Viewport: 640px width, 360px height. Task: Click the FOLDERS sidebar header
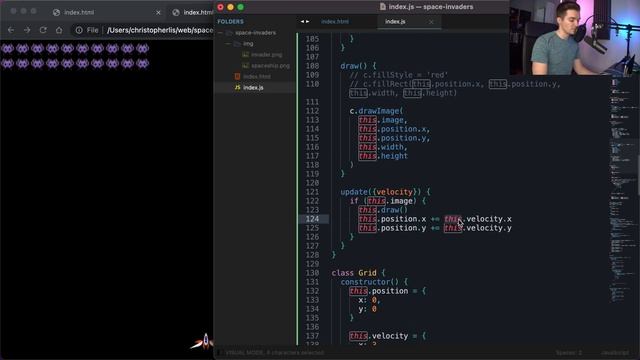230,22
